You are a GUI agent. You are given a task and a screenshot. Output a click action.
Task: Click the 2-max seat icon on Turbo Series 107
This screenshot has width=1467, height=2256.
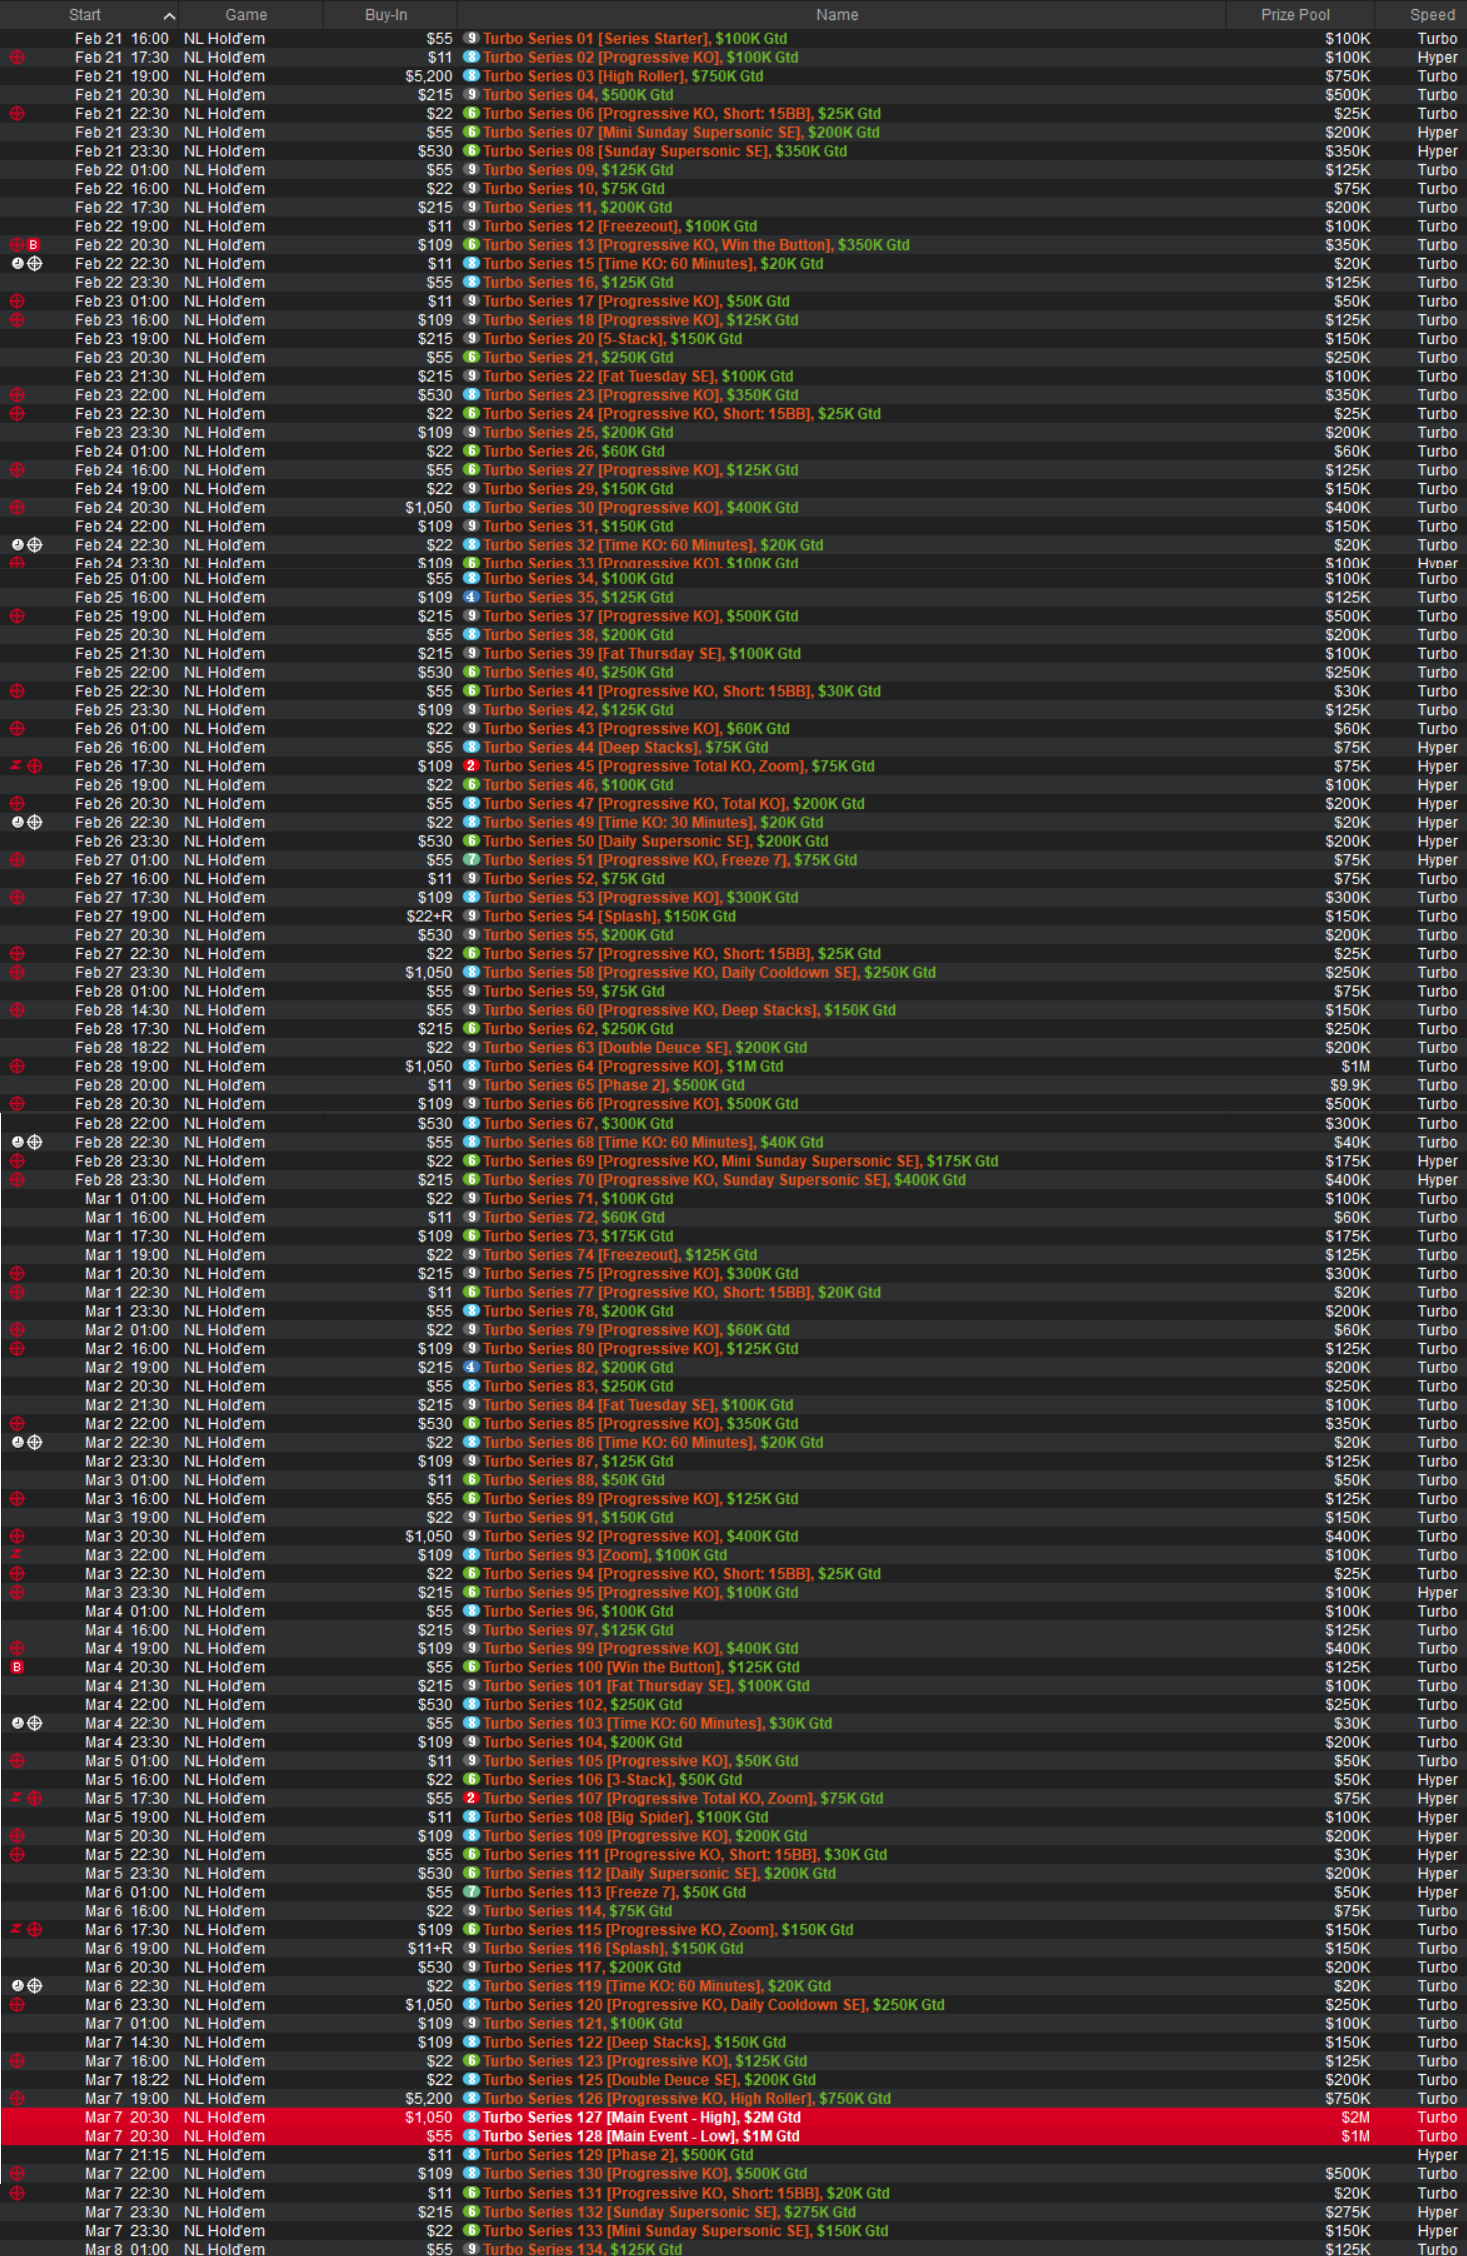pyautogui.click(x=471, y=1799)
